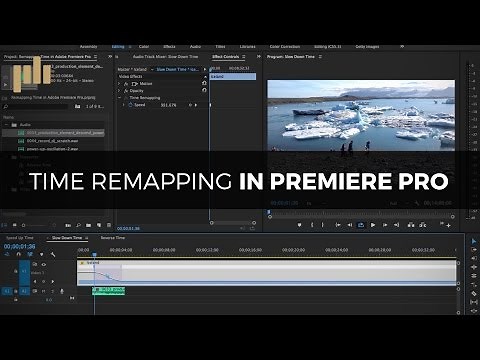Reset the Opacity effect parameters
This screenshot has height=360, width=480.
(x=204, y=90)
